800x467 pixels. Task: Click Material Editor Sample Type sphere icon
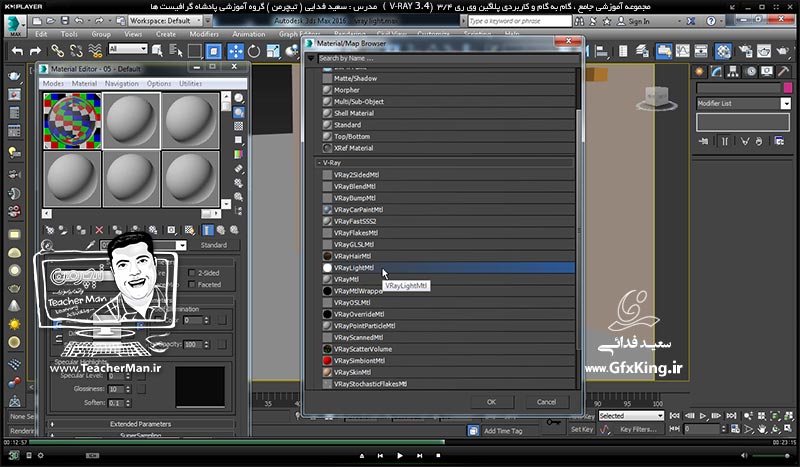(x=238, y=98)
